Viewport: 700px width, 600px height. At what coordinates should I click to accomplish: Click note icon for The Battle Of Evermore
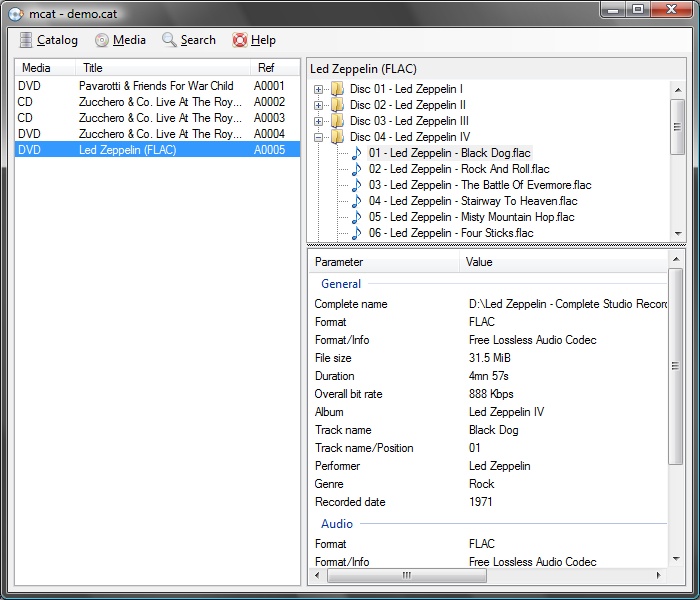click(x=357, y=185)
